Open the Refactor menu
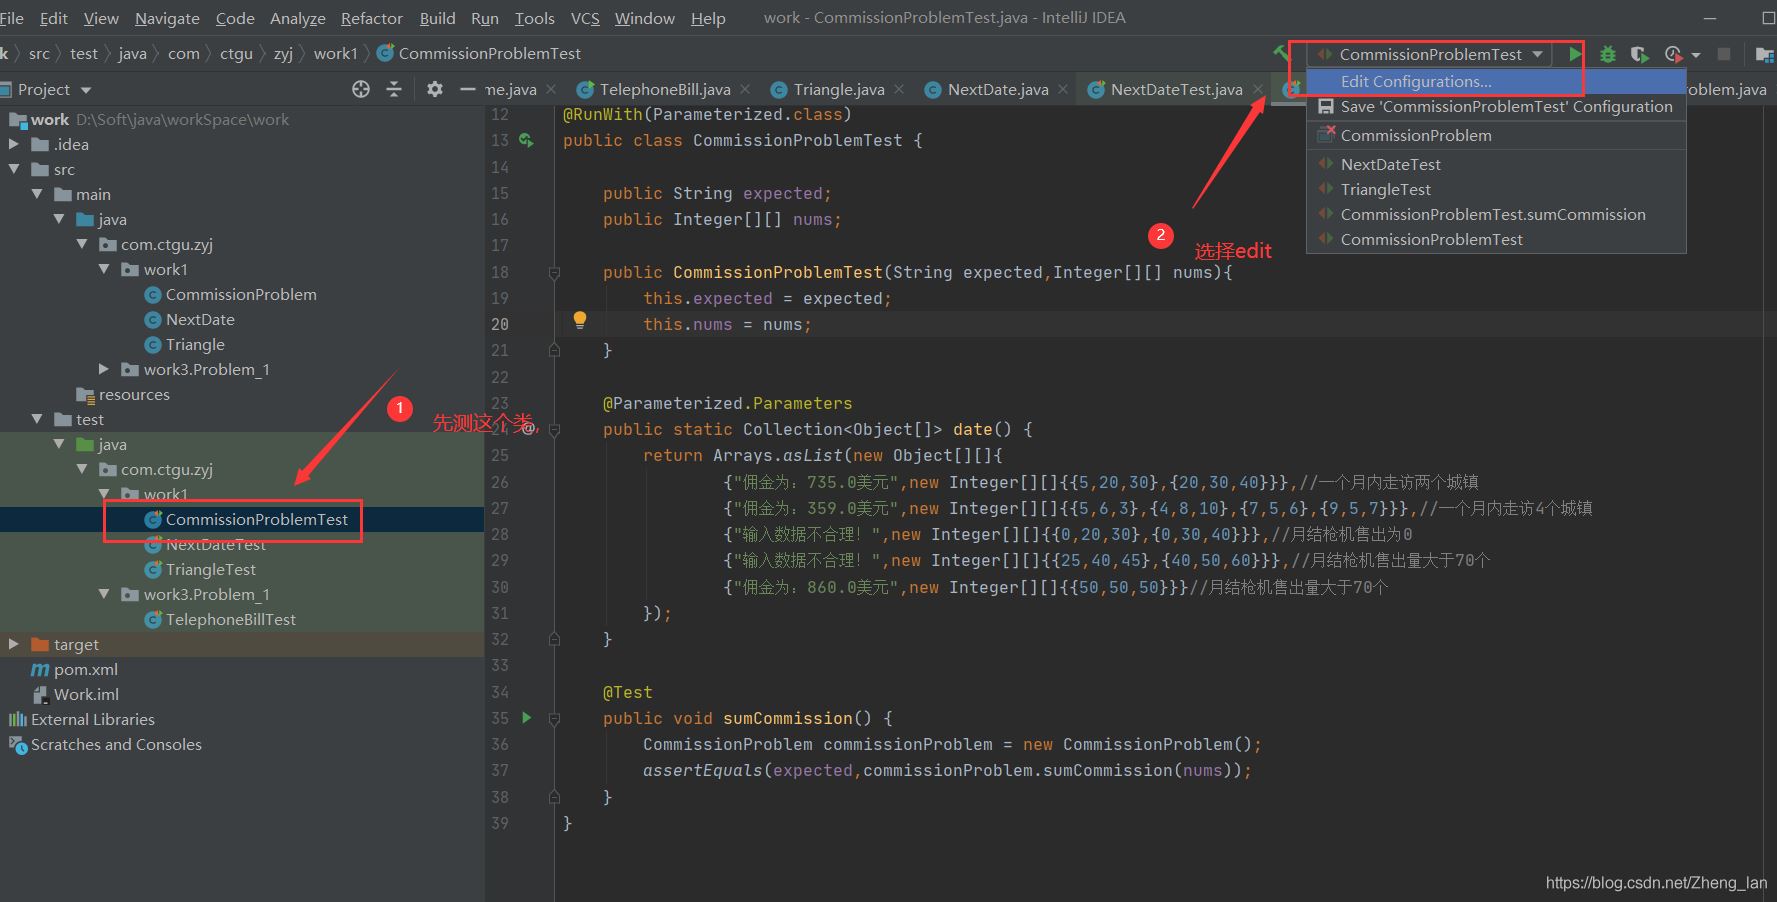Image resolution: width=1777 pixels, height=902 pixels. coord(371,18)
